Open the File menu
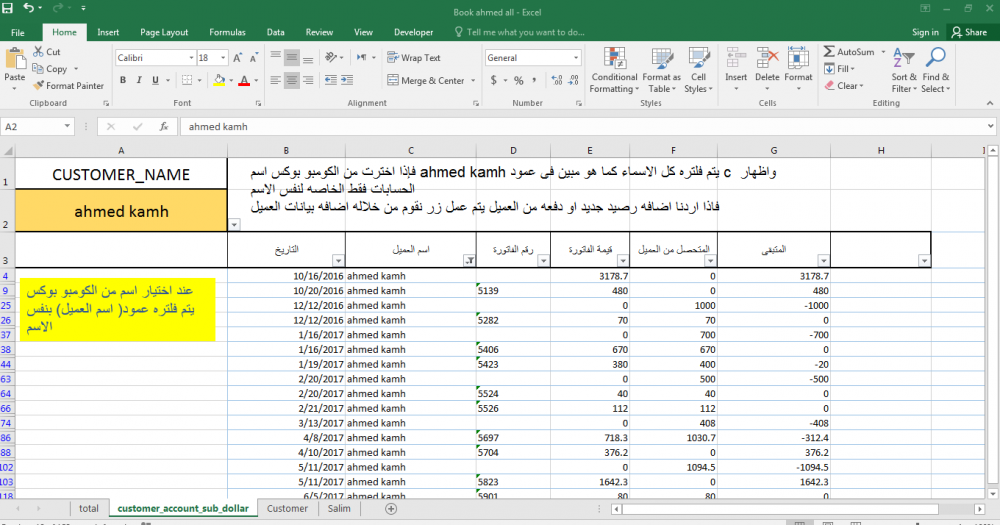Screen dimensions: 1000x525 18,32
